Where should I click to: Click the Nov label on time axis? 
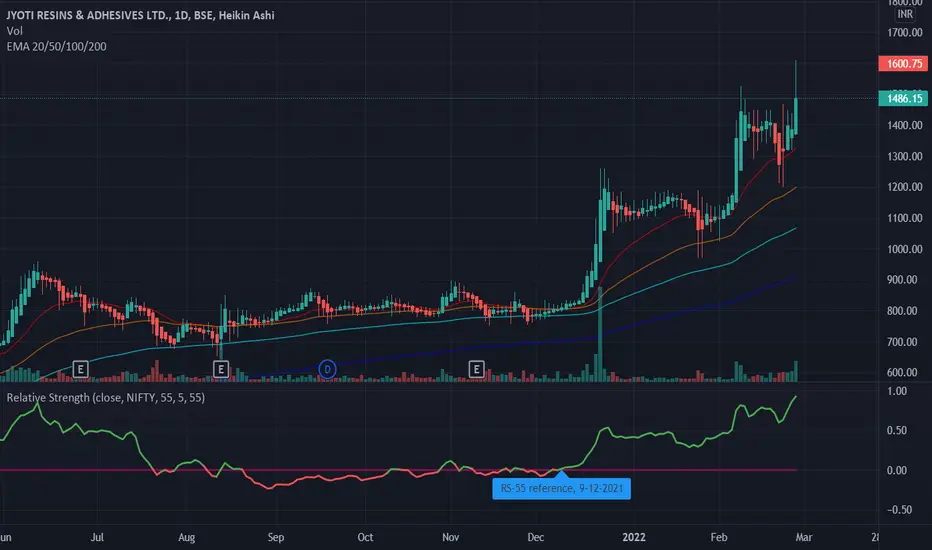(451, 537)
